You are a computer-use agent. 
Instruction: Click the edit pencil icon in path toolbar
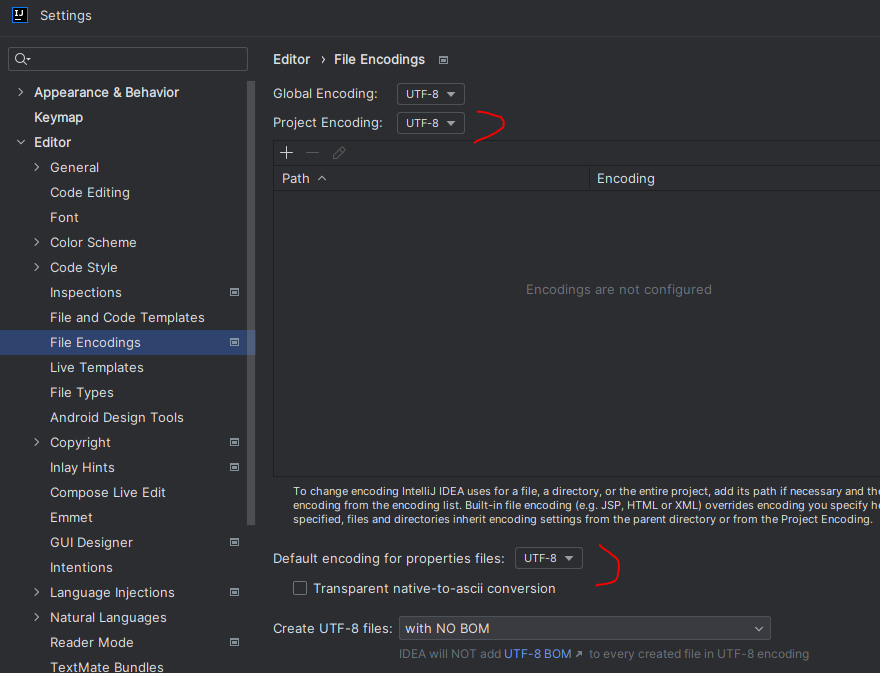[x=338, y=153]
